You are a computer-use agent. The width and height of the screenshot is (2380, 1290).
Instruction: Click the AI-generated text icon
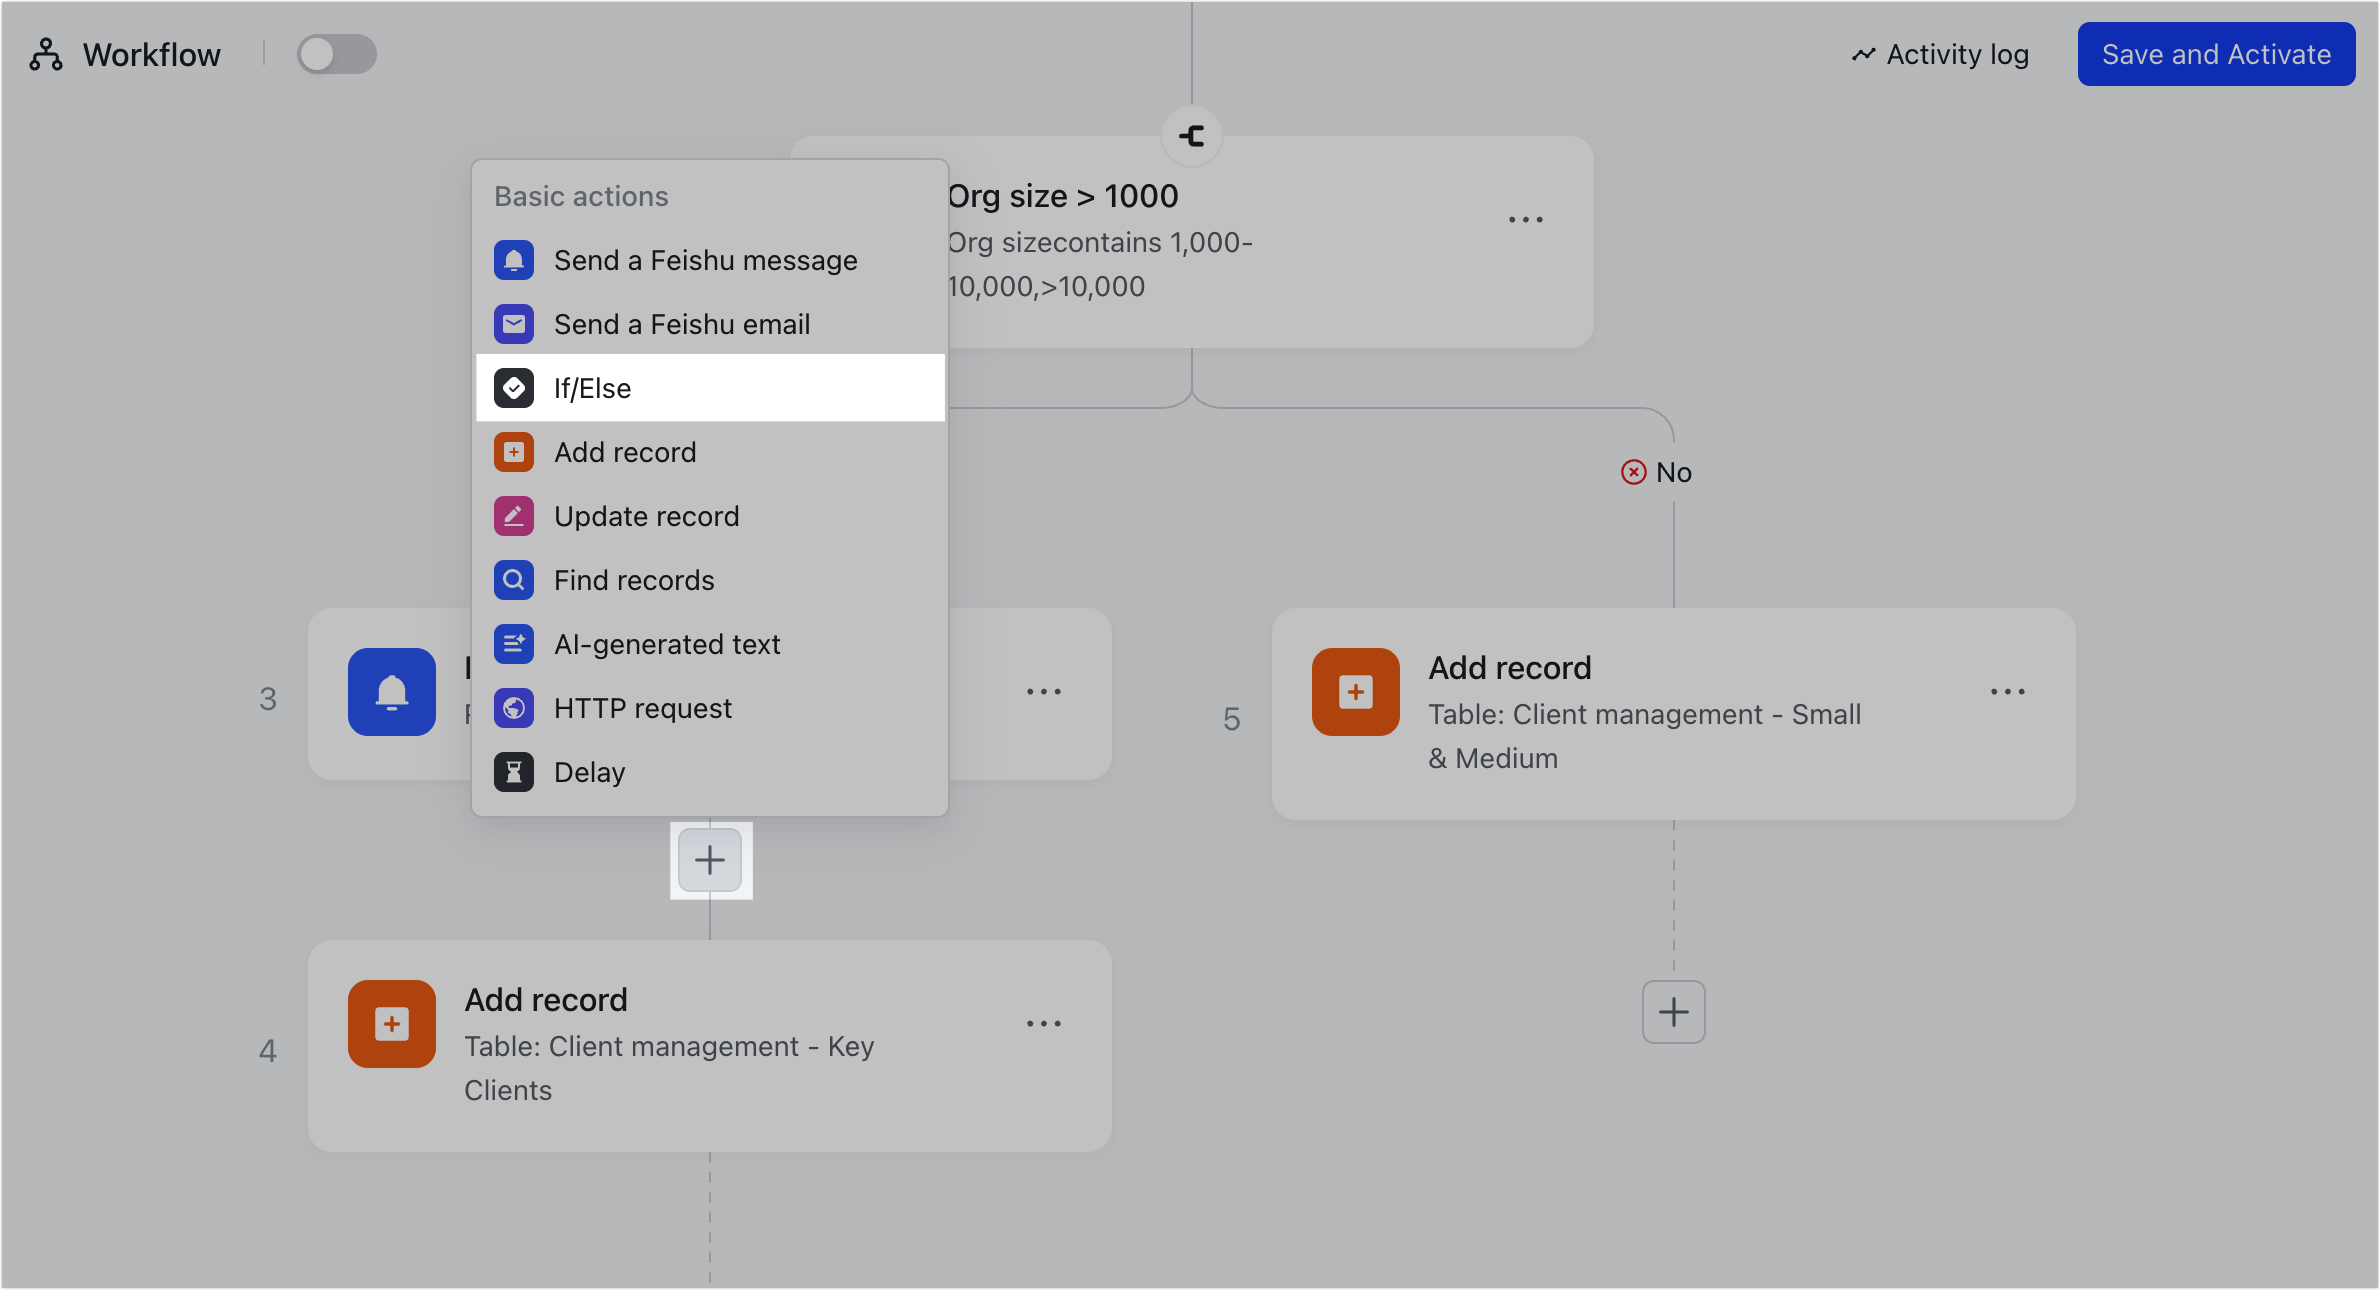514,643
